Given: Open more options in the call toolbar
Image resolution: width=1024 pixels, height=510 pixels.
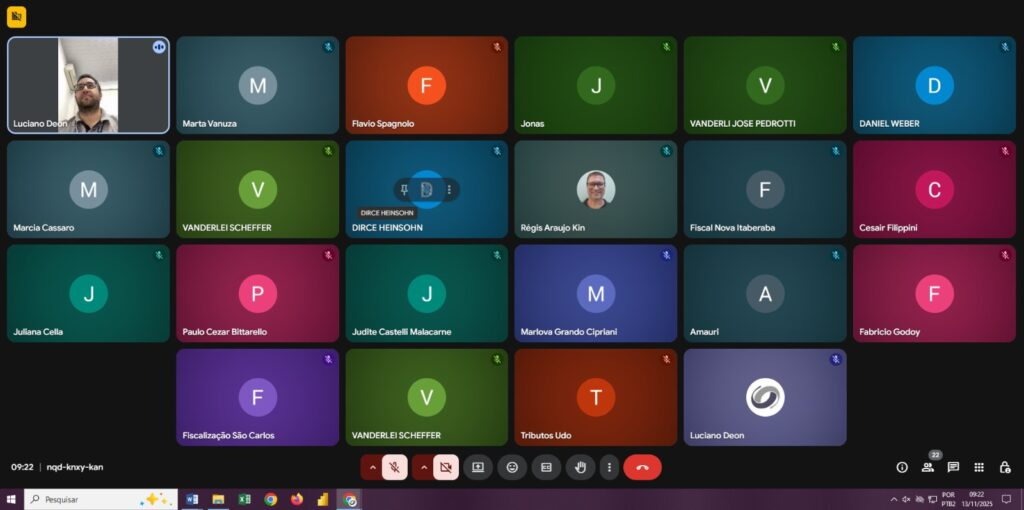Looking at the screenshot, I should [x=609, y=467].
